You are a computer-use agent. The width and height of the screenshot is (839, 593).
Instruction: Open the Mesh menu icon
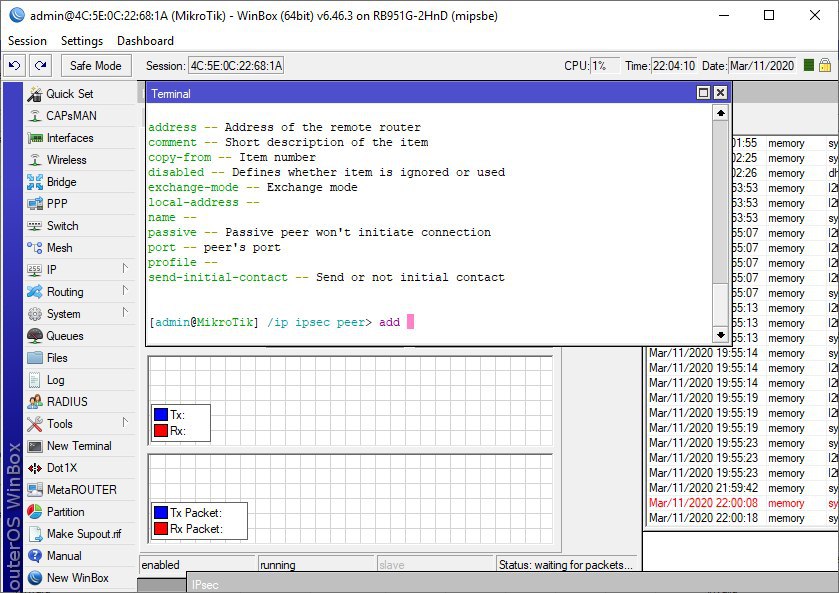(35, 248)
